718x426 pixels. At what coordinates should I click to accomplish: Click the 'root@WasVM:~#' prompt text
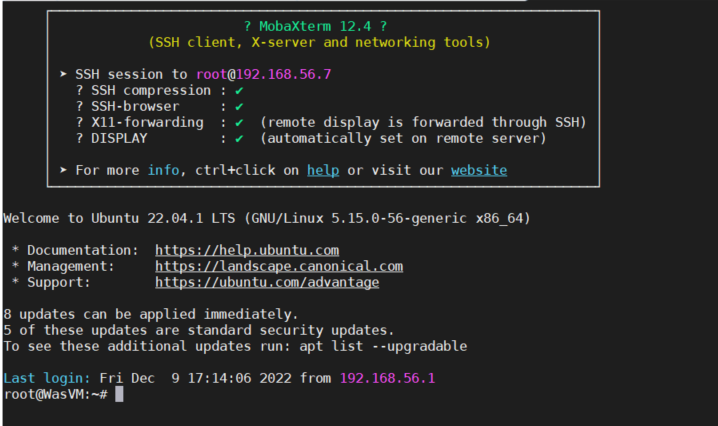point(55,394)
